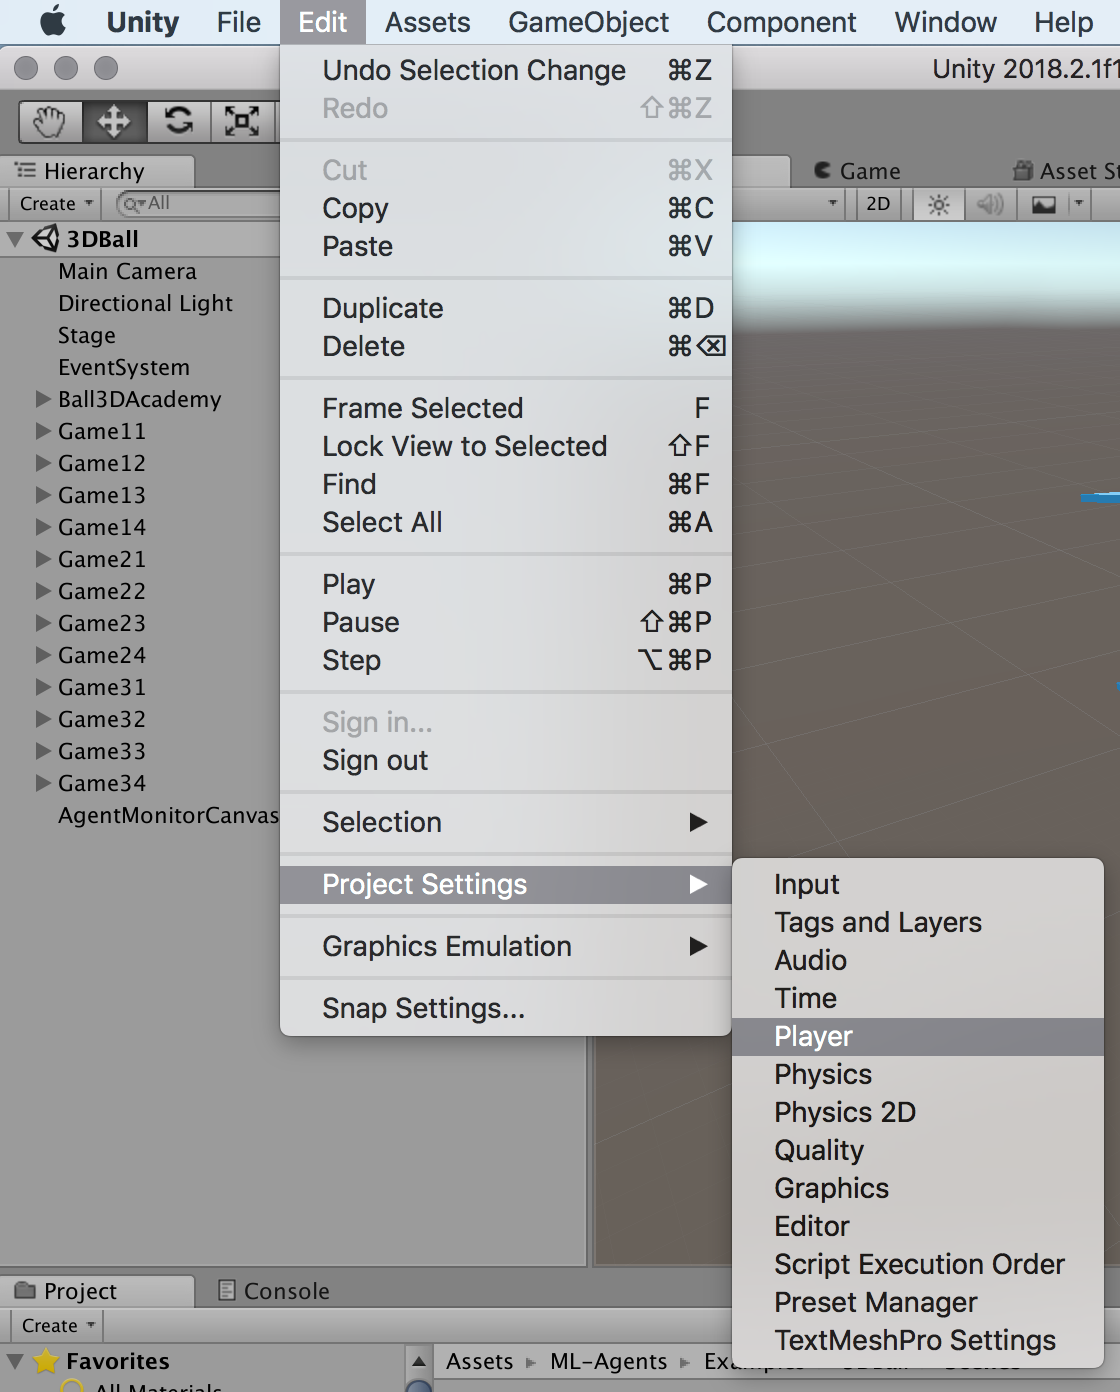The width and height of the screenshot is (1120, 1392).
Task: Toggle scene lighting sun icon
Action: click(938, 205)
